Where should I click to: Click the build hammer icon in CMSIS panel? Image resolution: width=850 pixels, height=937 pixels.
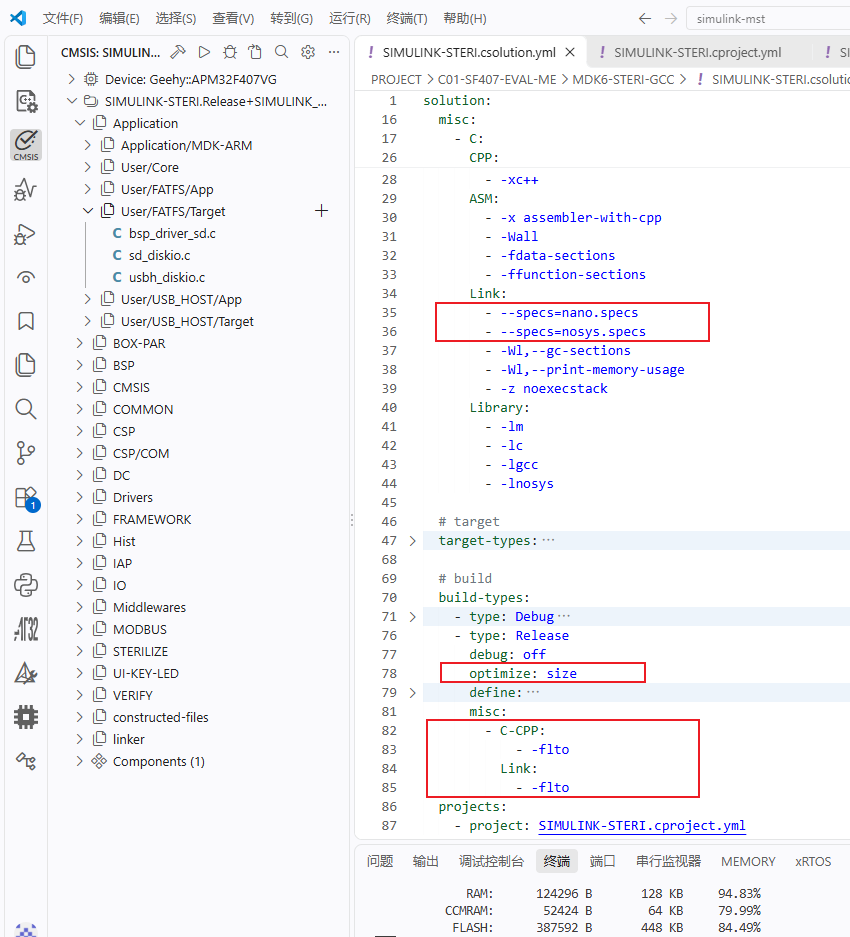(178, 52)
